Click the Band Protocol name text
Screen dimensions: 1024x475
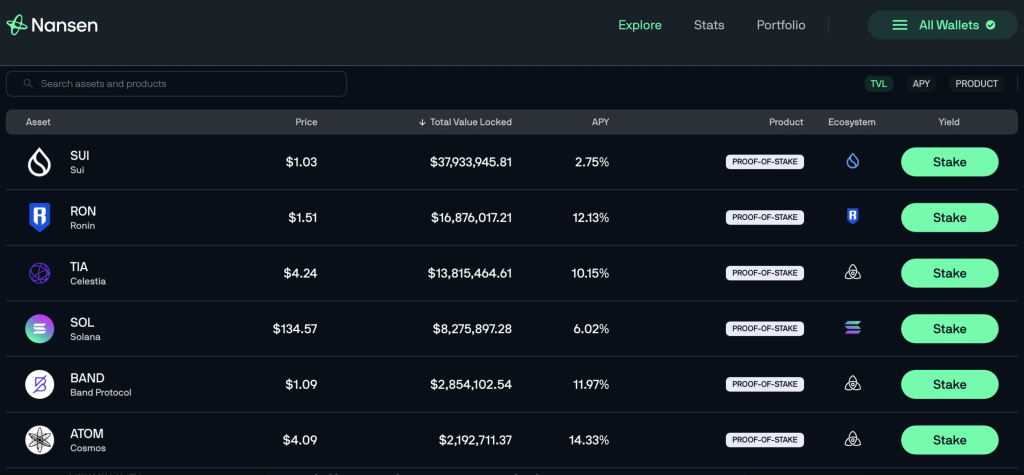tap(101, 393)
